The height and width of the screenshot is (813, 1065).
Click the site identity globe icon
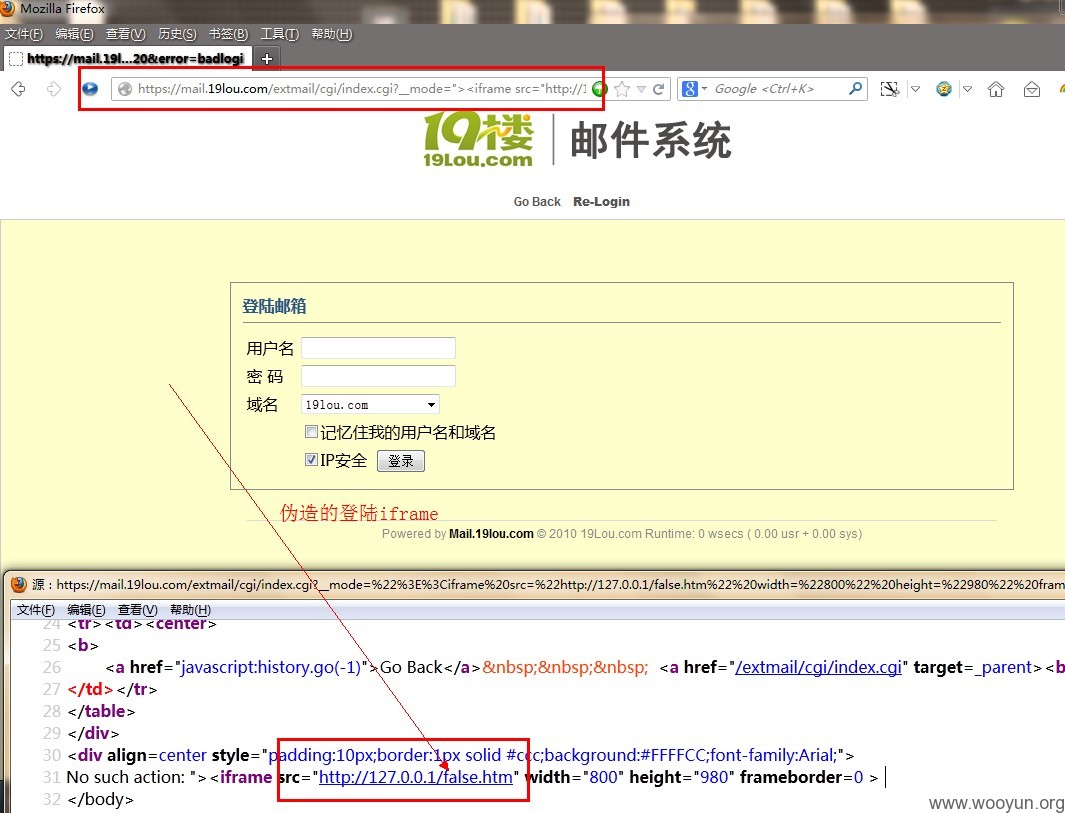tap(124, 89)
